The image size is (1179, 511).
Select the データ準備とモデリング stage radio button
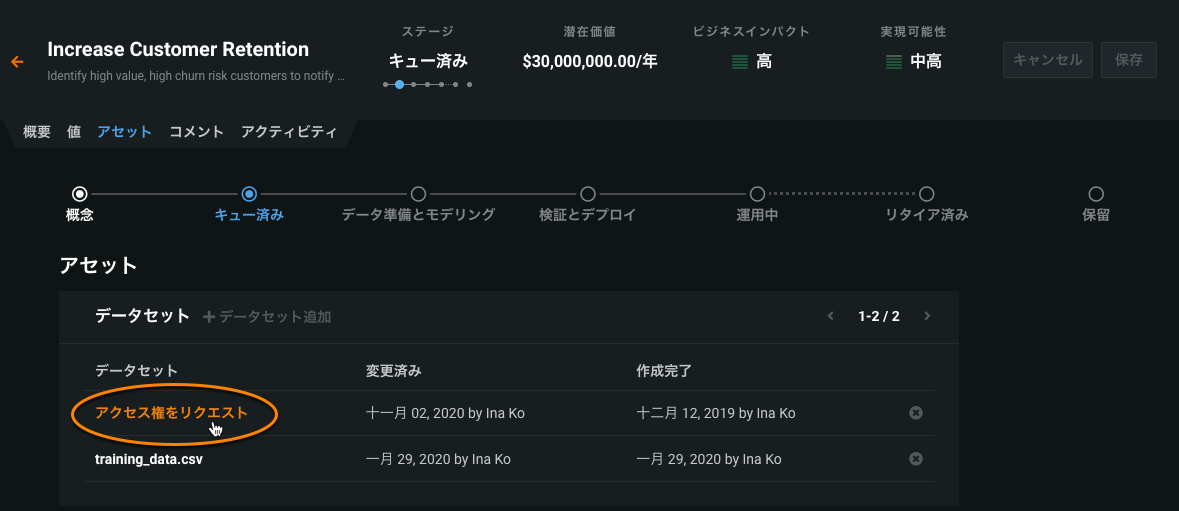point(419,194)
